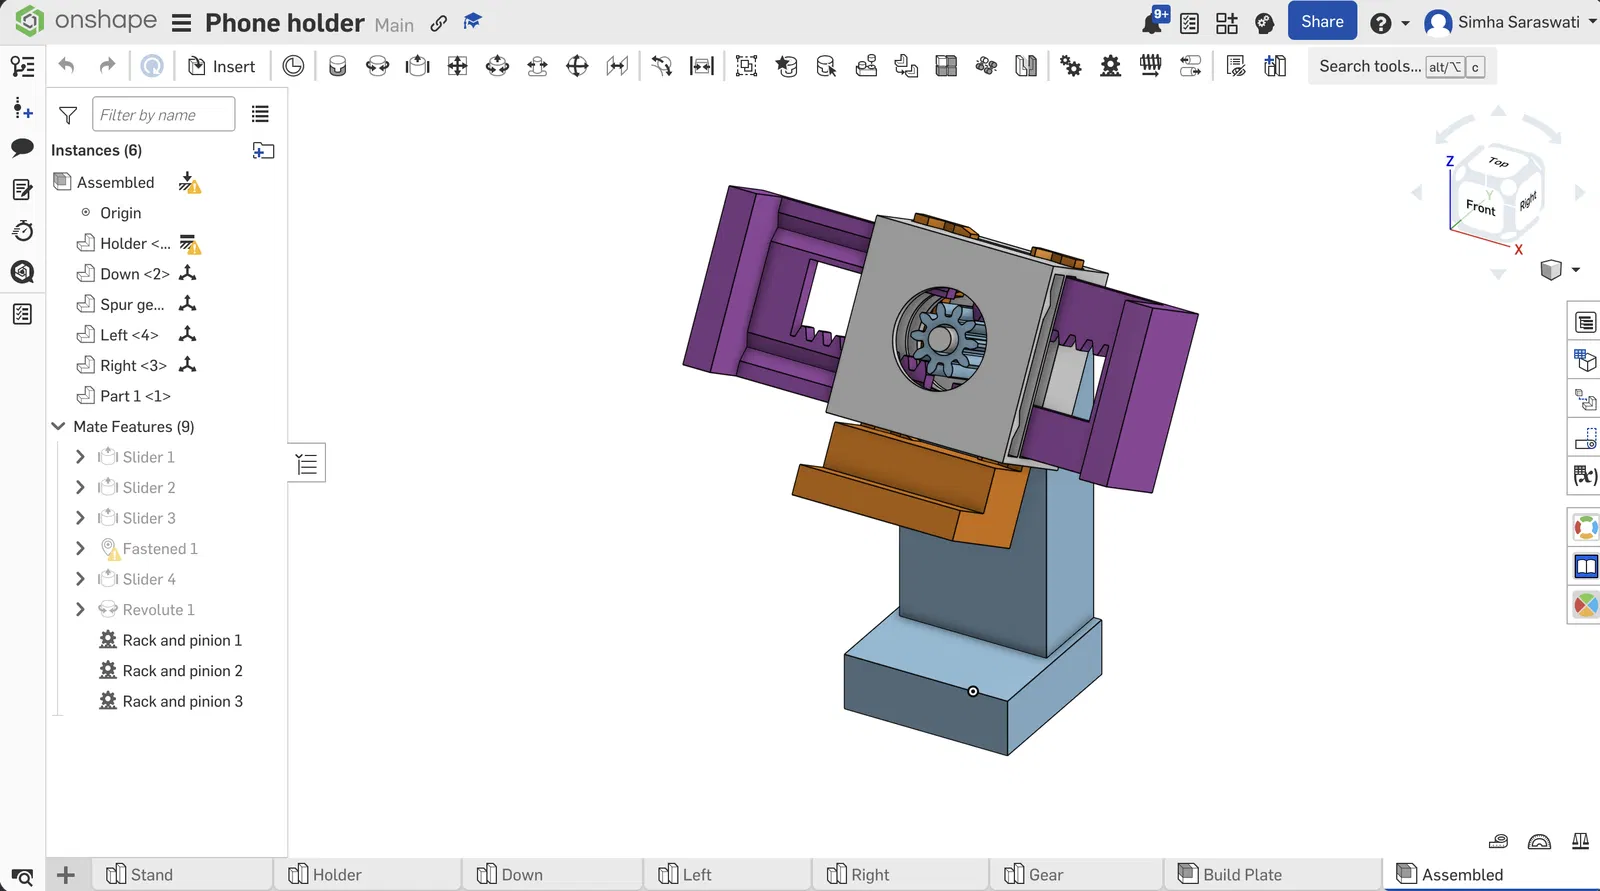This screenshot has width=1600, height=891.
Task: Click the Filter by name field
Action: pyautogui.click(x=164, y=115)
